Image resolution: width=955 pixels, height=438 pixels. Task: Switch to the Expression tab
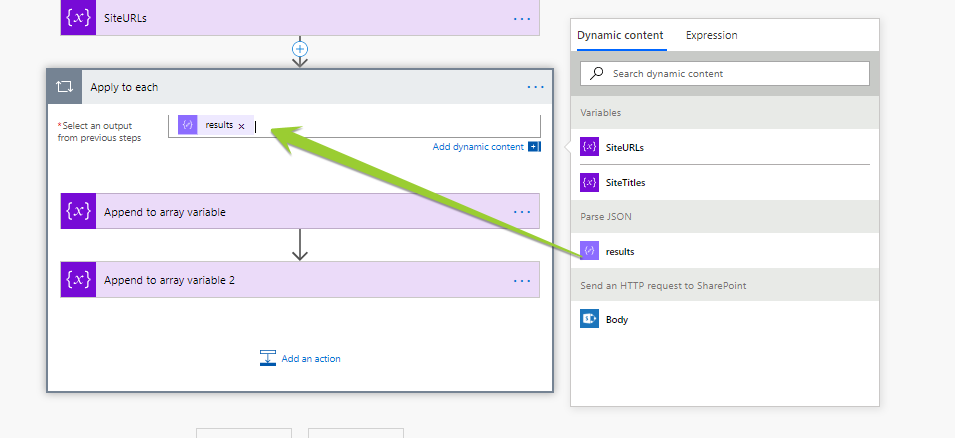(x=711, y=35)
